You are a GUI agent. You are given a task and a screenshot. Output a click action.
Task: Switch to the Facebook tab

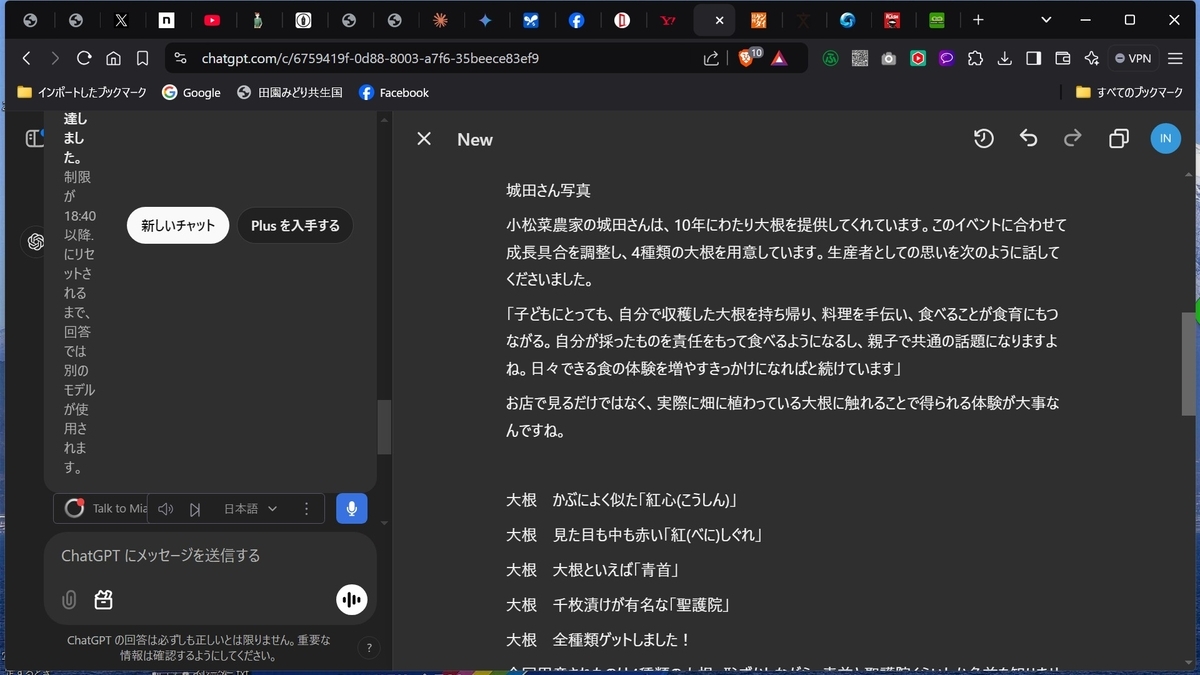pyautogui.click(x=577, y=20)
